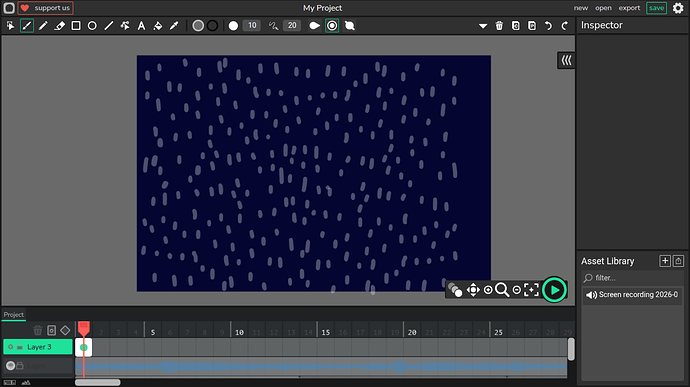Image resolution: width=690 pixels, height=387 pixels.
Task: Select the Pencil tool
Action: [x=43, y=26]
